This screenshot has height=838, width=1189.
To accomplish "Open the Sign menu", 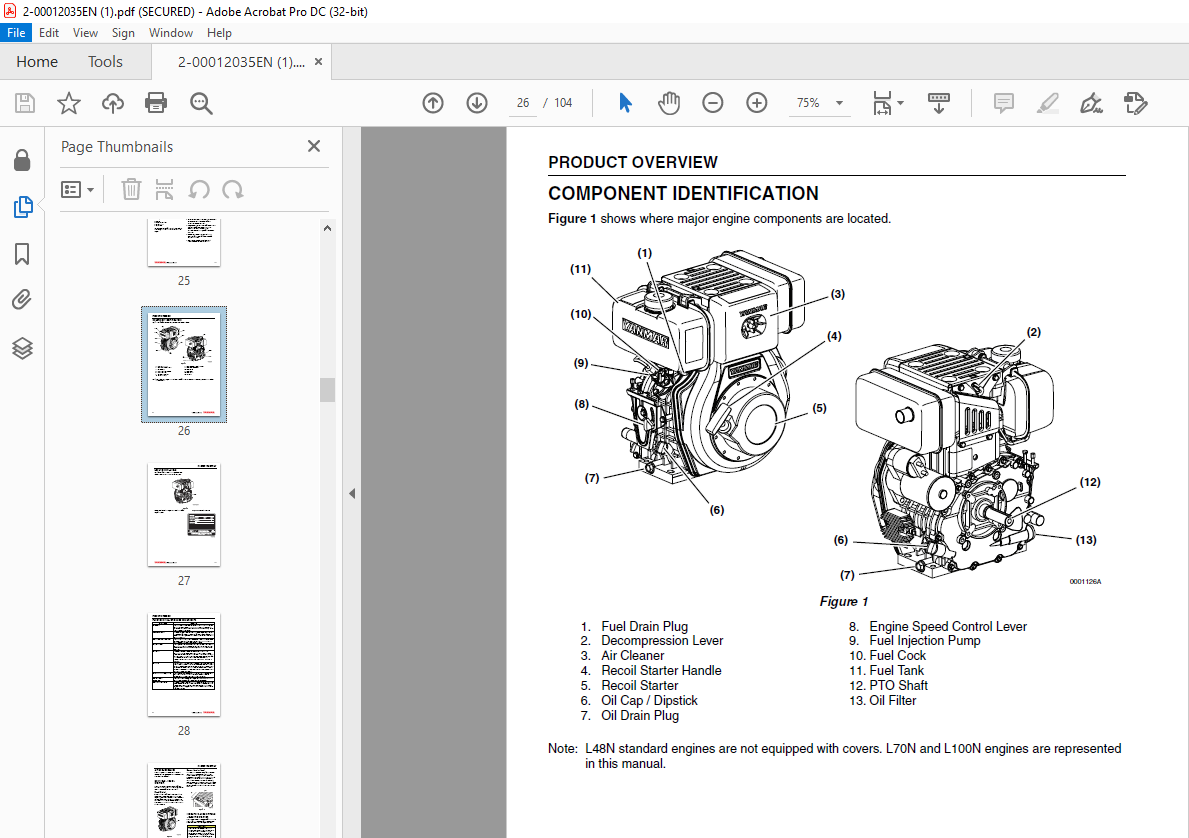I will click(x=123, y=33).
